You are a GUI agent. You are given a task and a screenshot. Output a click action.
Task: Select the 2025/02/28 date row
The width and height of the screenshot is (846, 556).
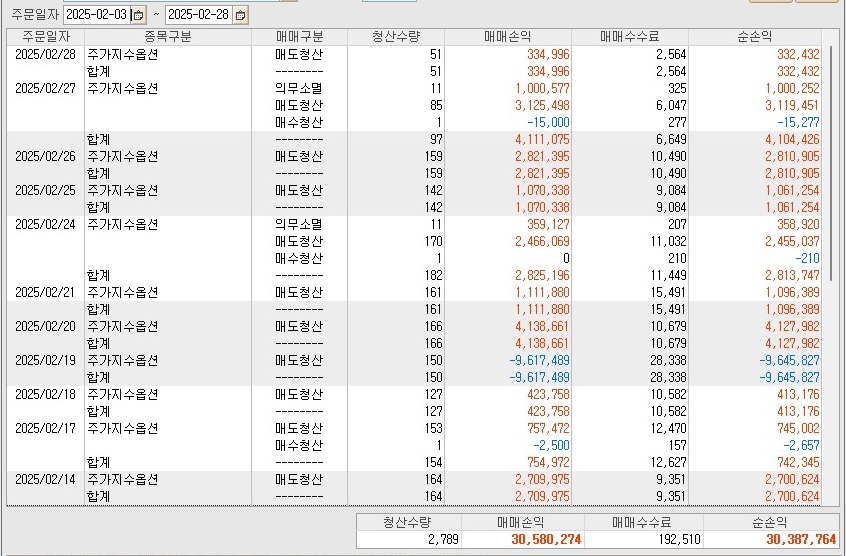tap(414, 54)
